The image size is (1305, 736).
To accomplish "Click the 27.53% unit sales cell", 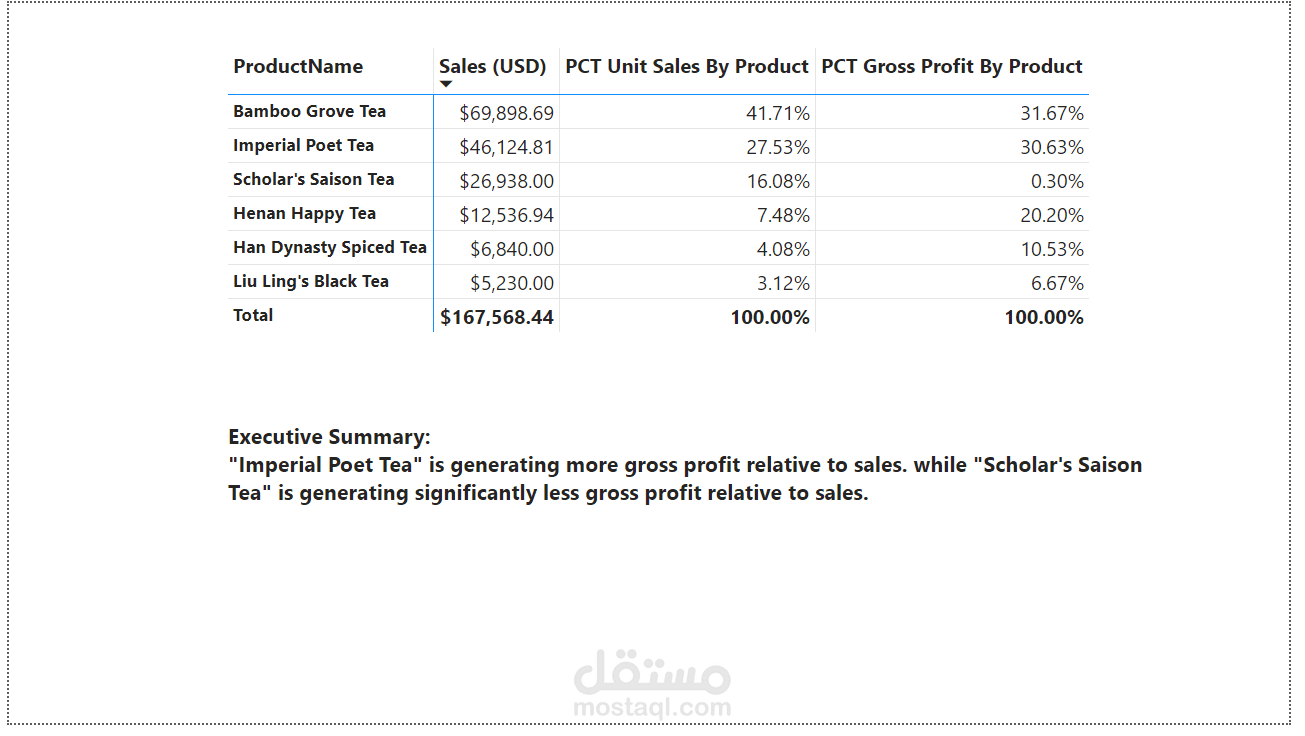I will tap(778, 148).
